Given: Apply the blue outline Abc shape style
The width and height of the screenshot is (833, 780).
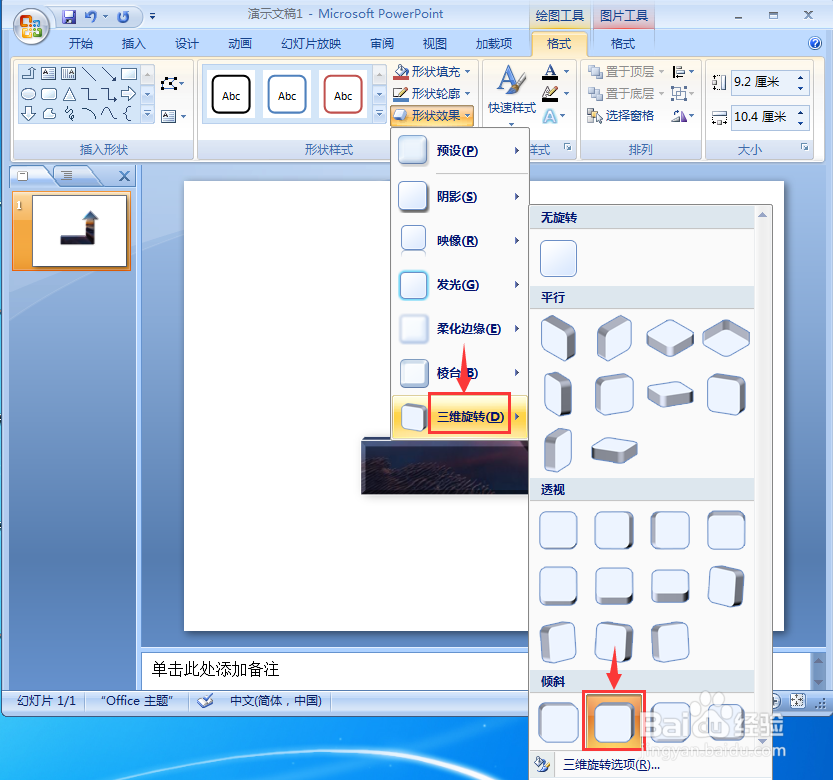Looking at the screenshot, I should click(287, 95).
